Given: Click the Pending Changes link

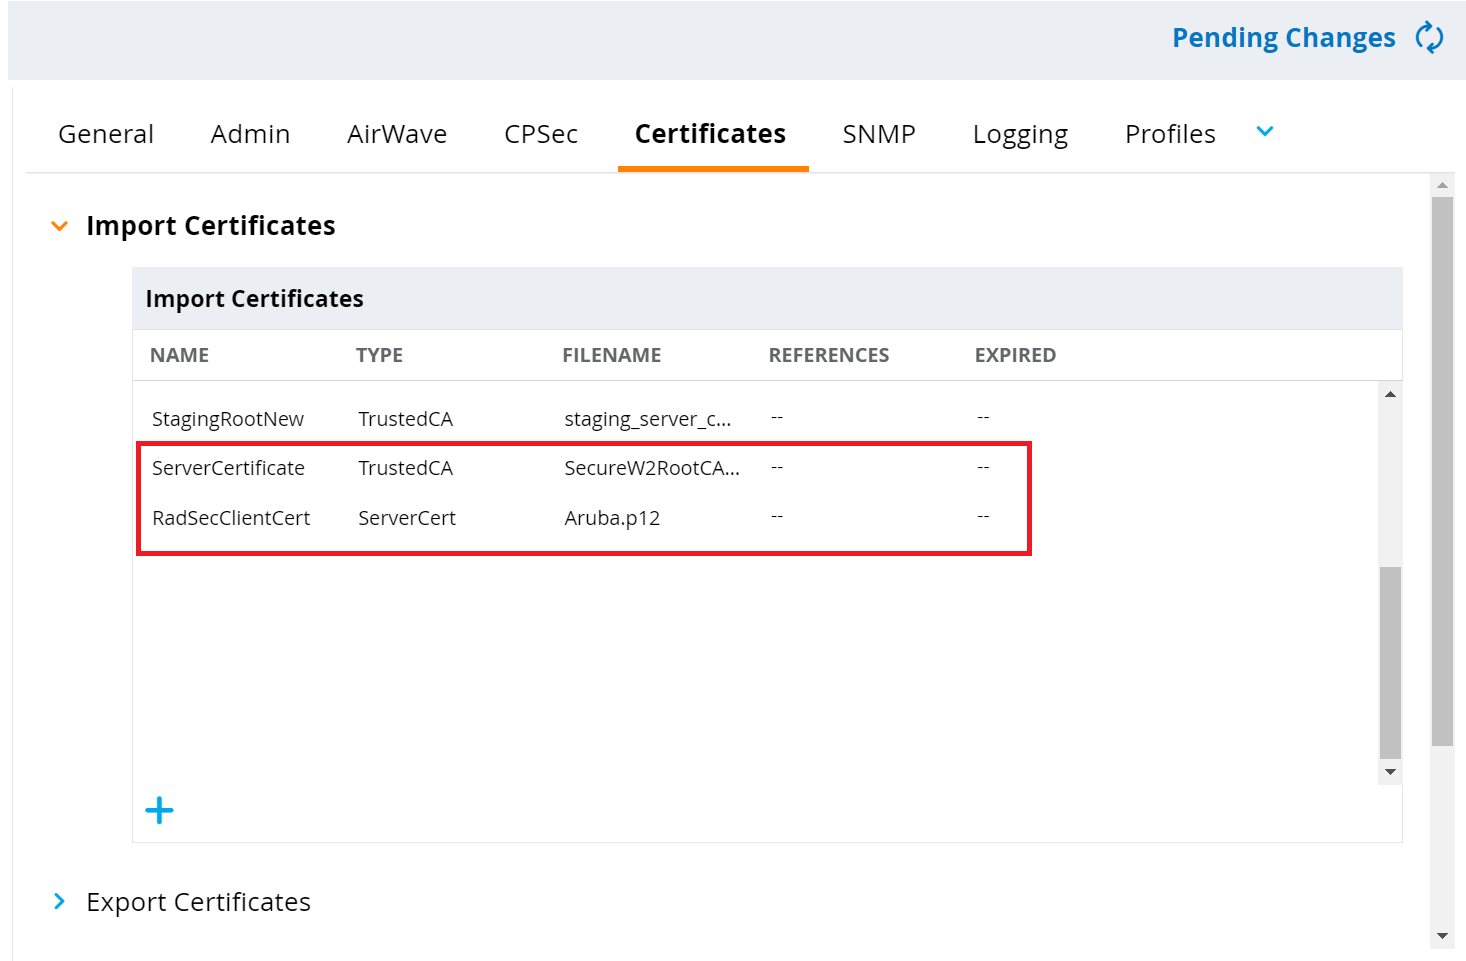Looking at the screenshot, I should click(1283, 38).
